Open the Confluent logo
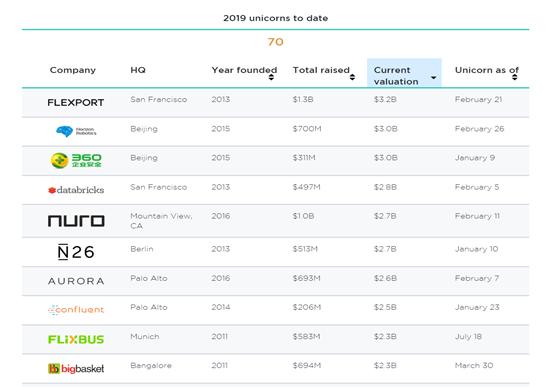554x387 pixels. [x=76, y=310]
